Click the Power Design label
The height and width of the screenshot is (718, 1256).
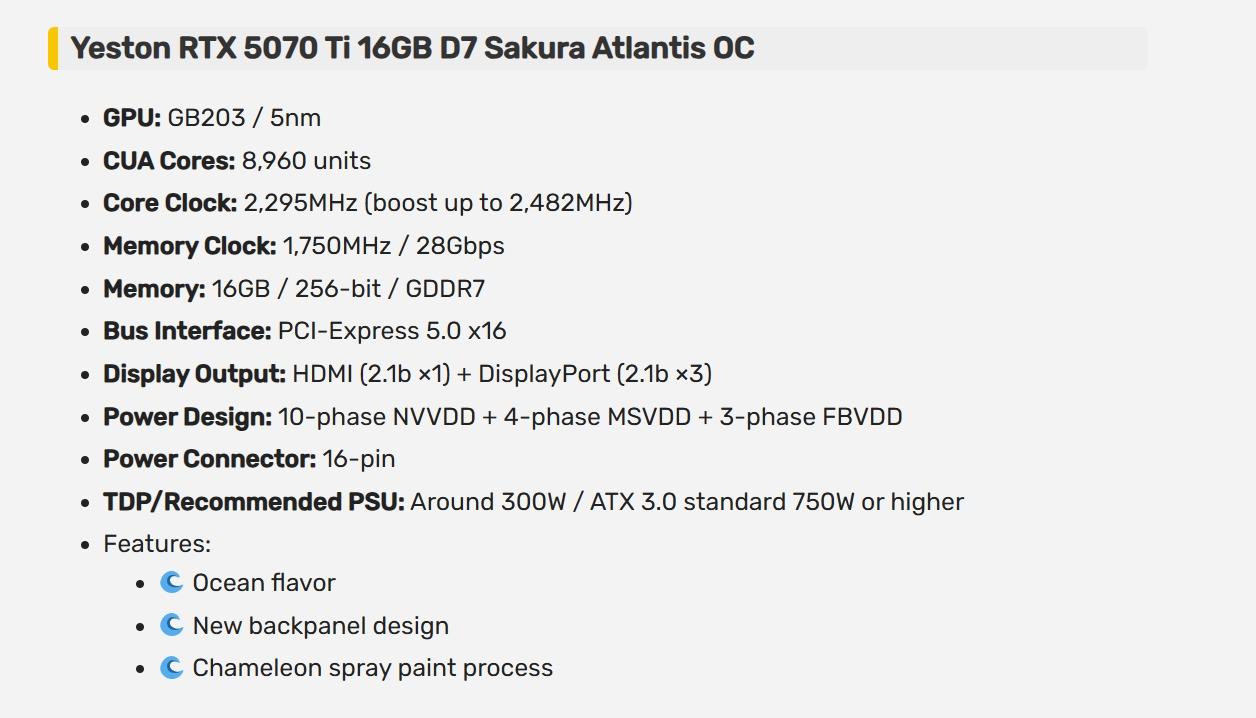pyautogui.click(x=187, y=417)
